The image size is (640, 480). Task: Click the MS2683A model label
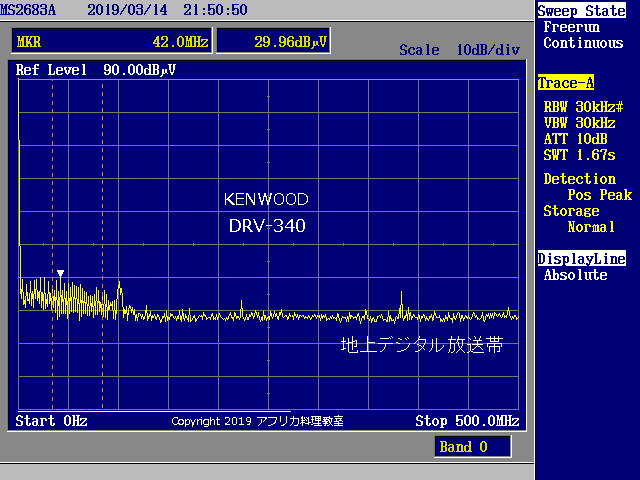28,9
